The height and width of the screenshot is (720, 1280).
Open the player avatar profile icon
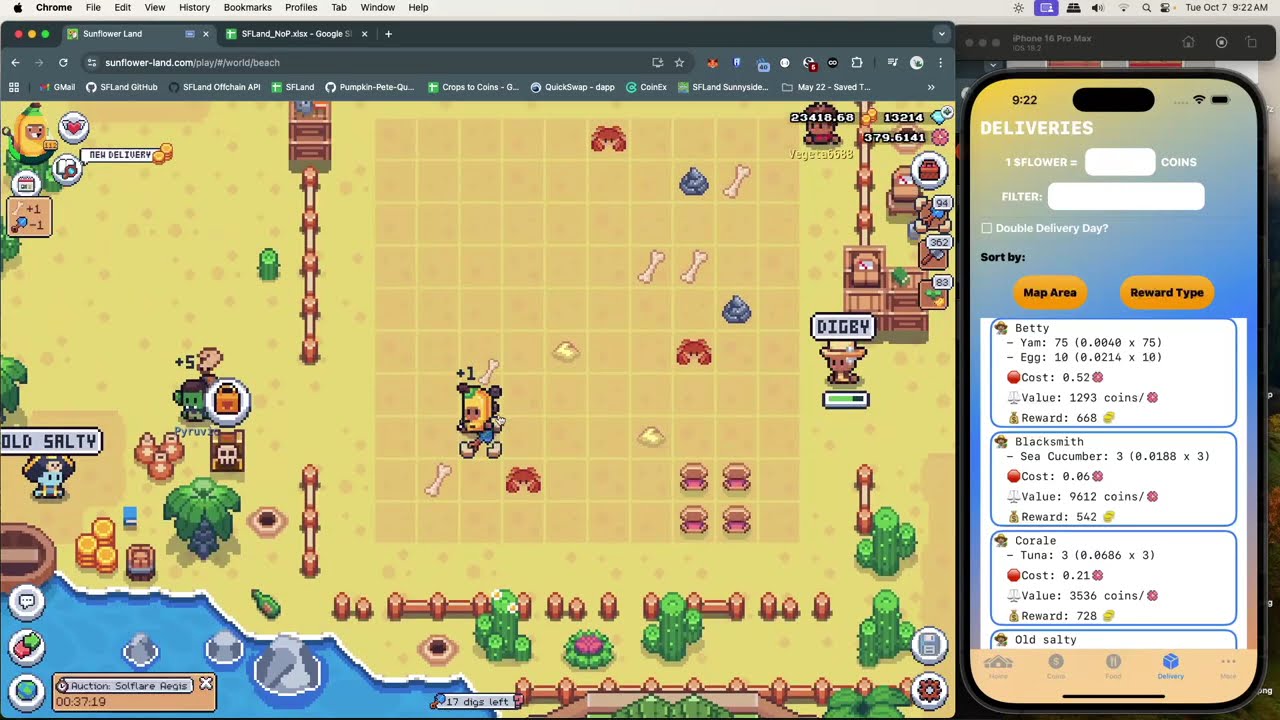32,135
